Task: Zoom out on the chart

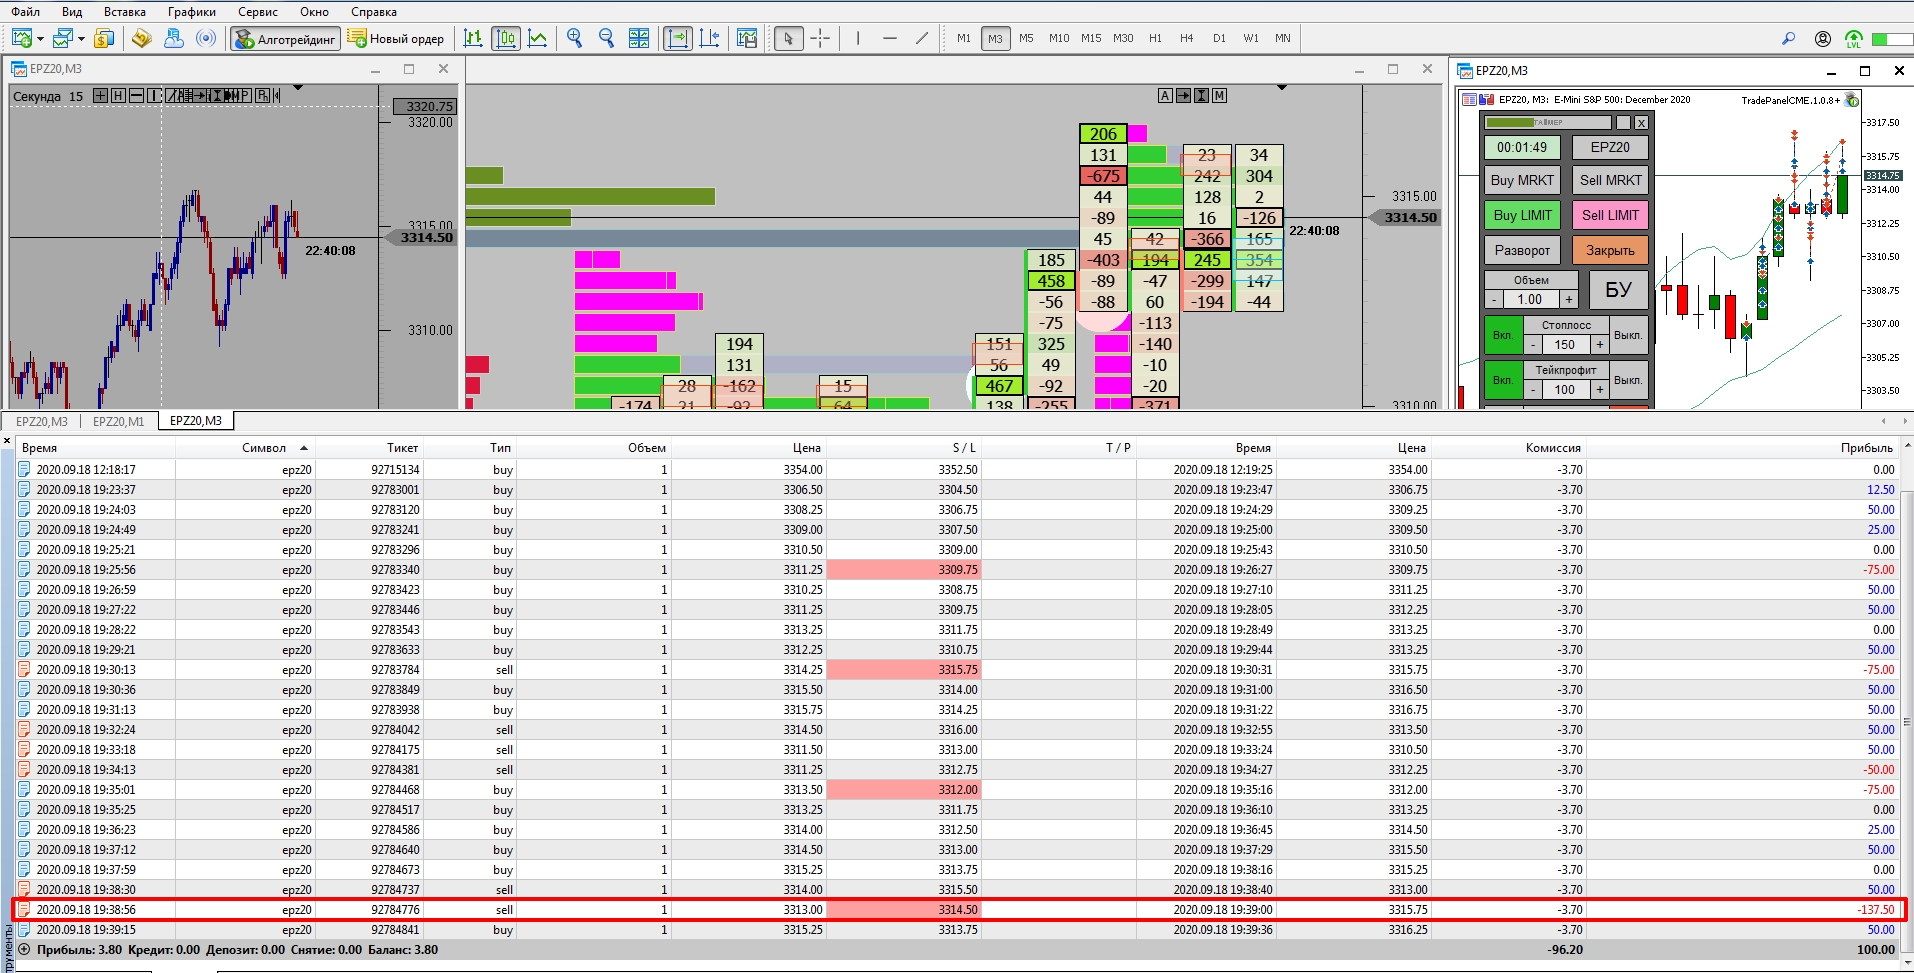Action: [607, 38]
